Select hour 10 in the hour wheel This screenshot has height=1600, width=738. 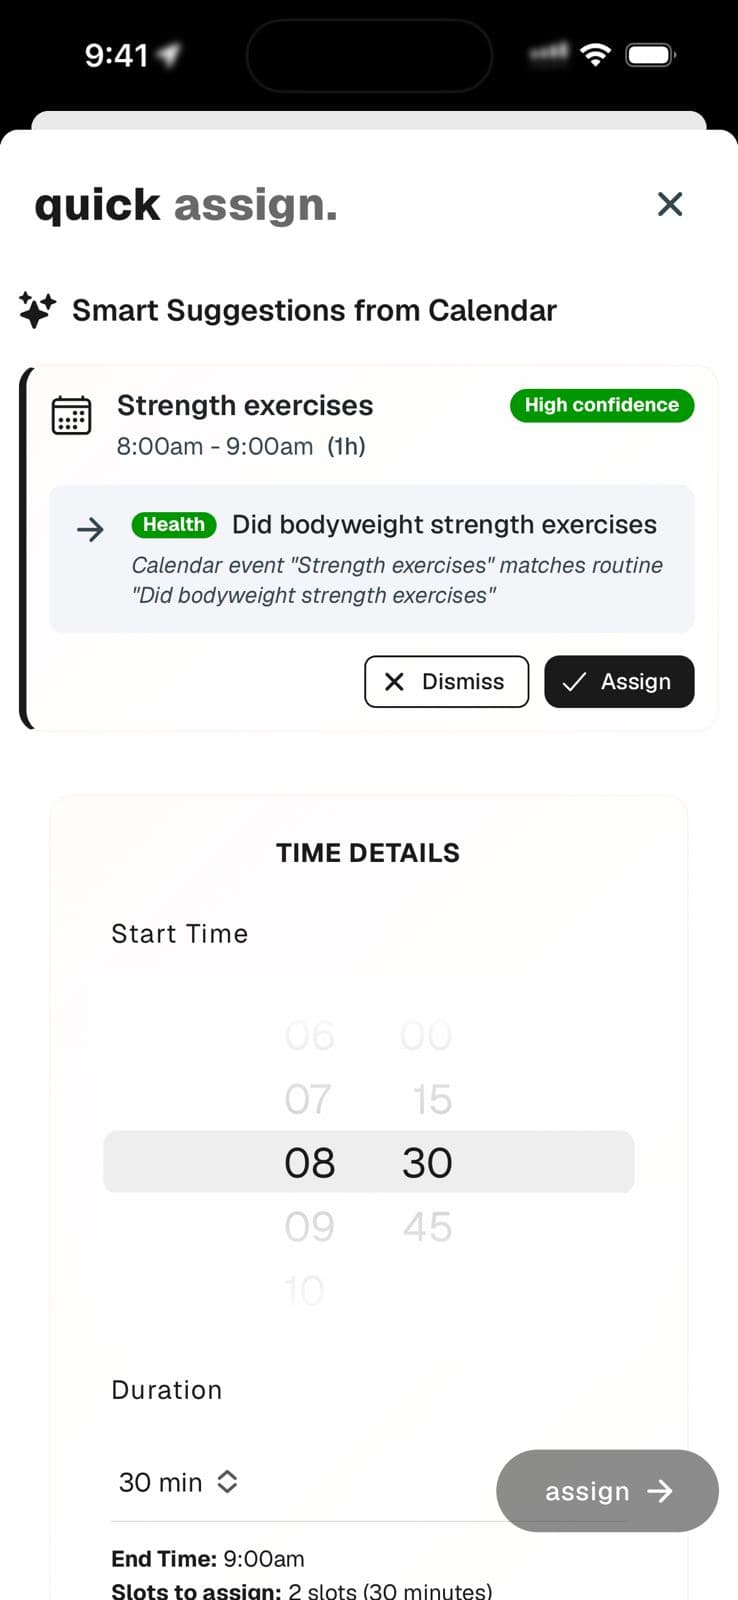coord(304,1290)
